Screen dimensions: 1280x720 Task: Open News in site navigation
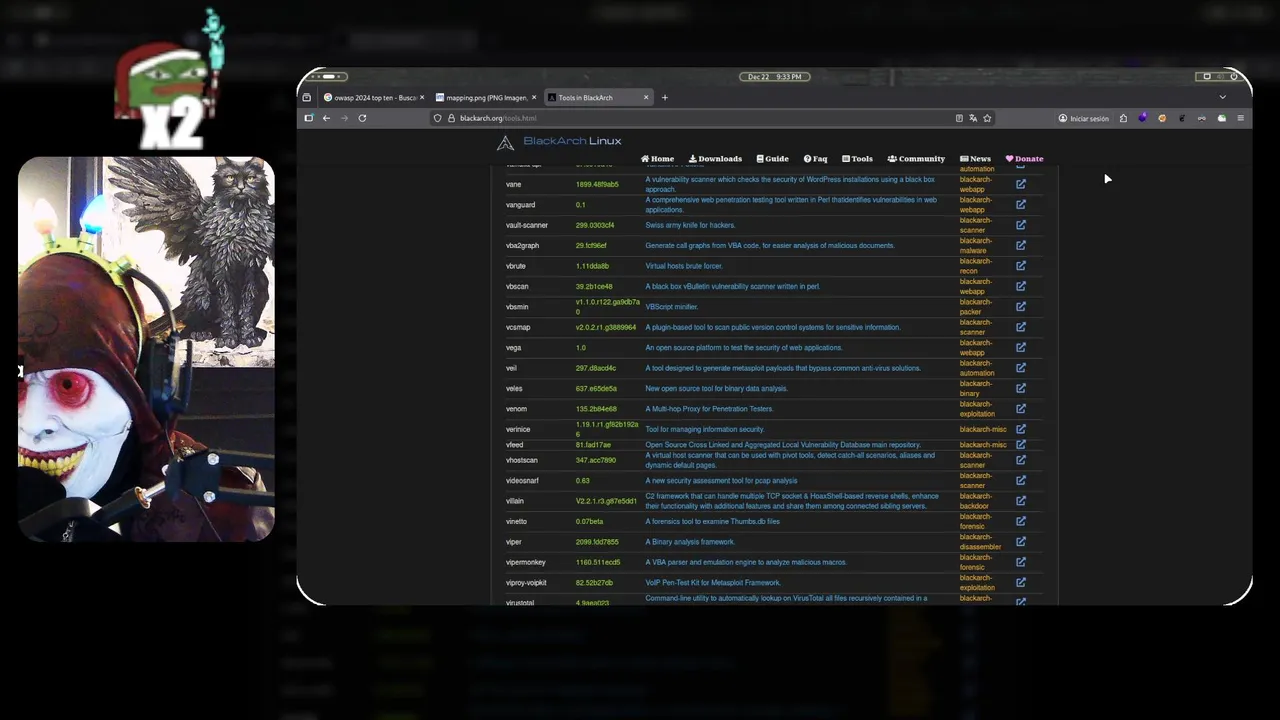coord(975,159)
